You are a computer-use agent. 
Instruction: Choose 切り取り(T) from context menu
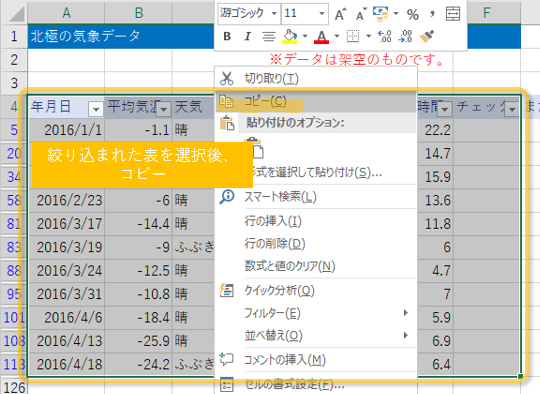click(x=316, y=79)
